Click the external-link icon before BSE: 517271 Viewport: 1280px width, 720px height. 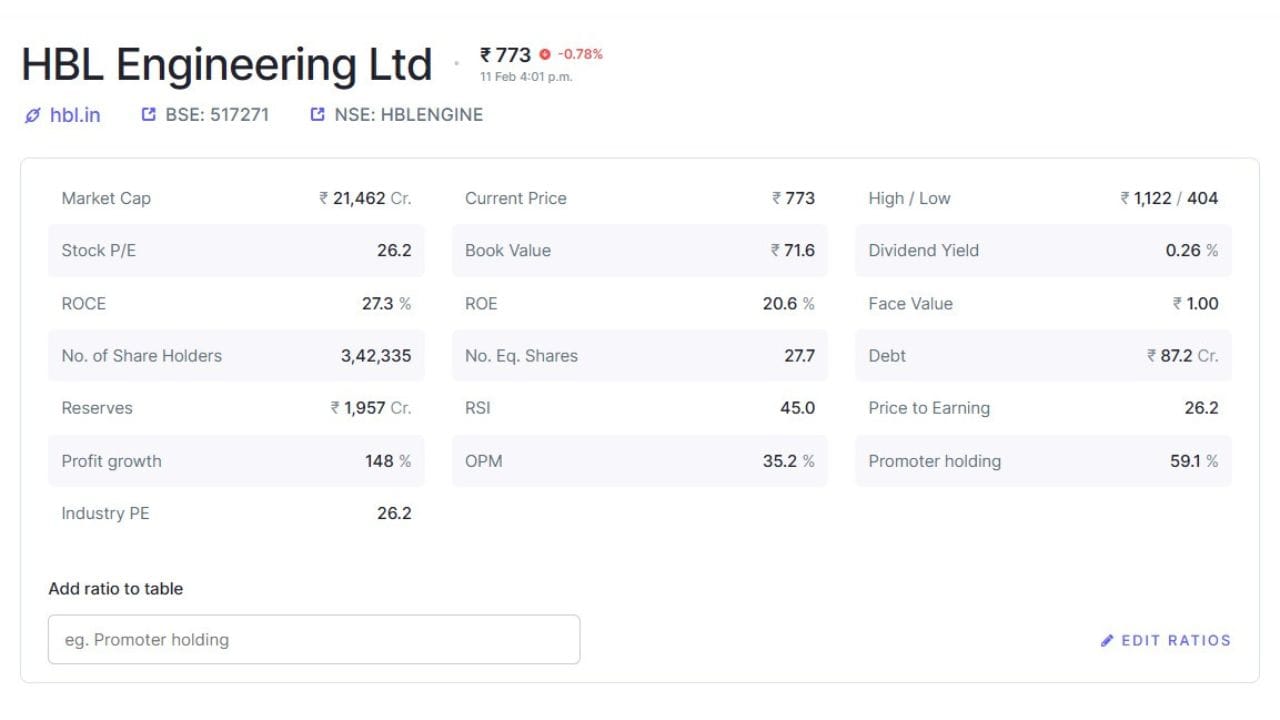pos(149,115)
